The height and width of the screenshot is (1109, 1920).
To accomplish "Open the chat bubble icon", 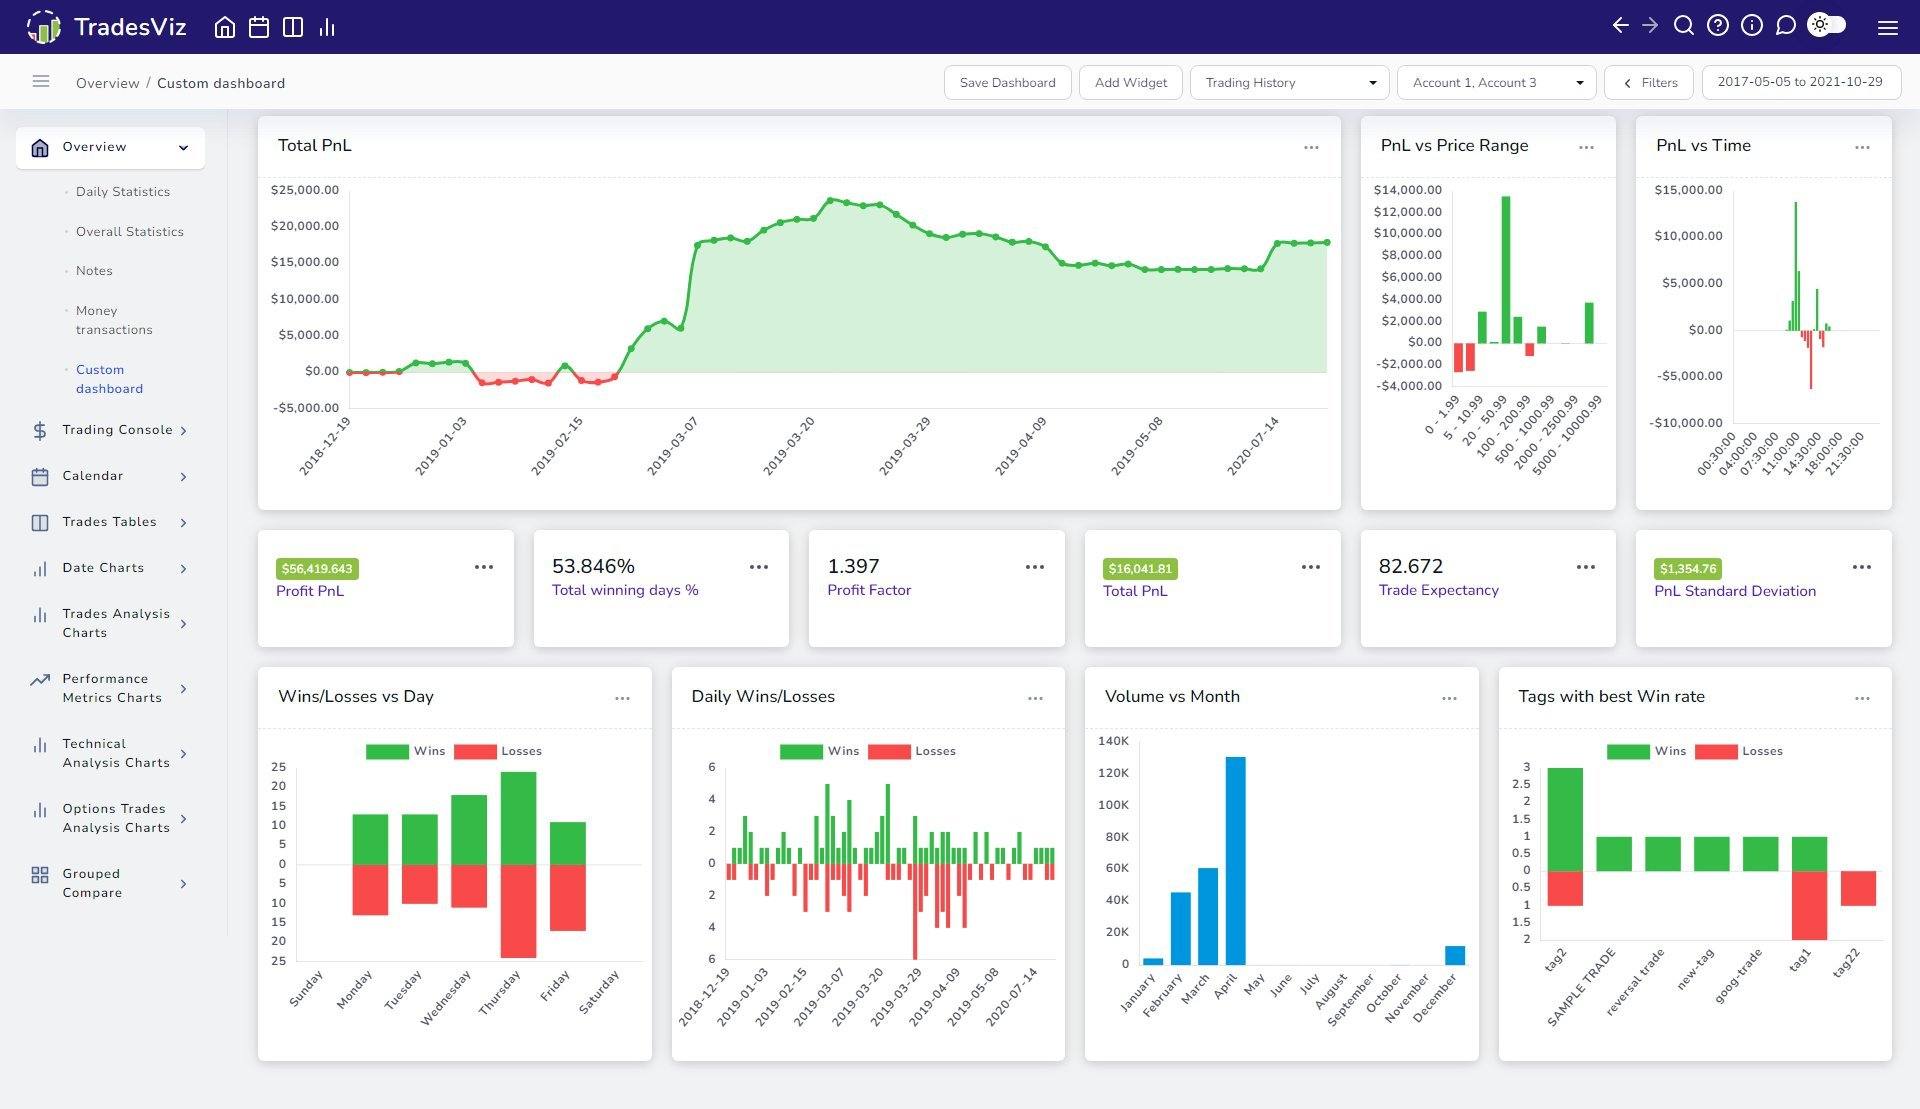I will tap(1785, 26).
